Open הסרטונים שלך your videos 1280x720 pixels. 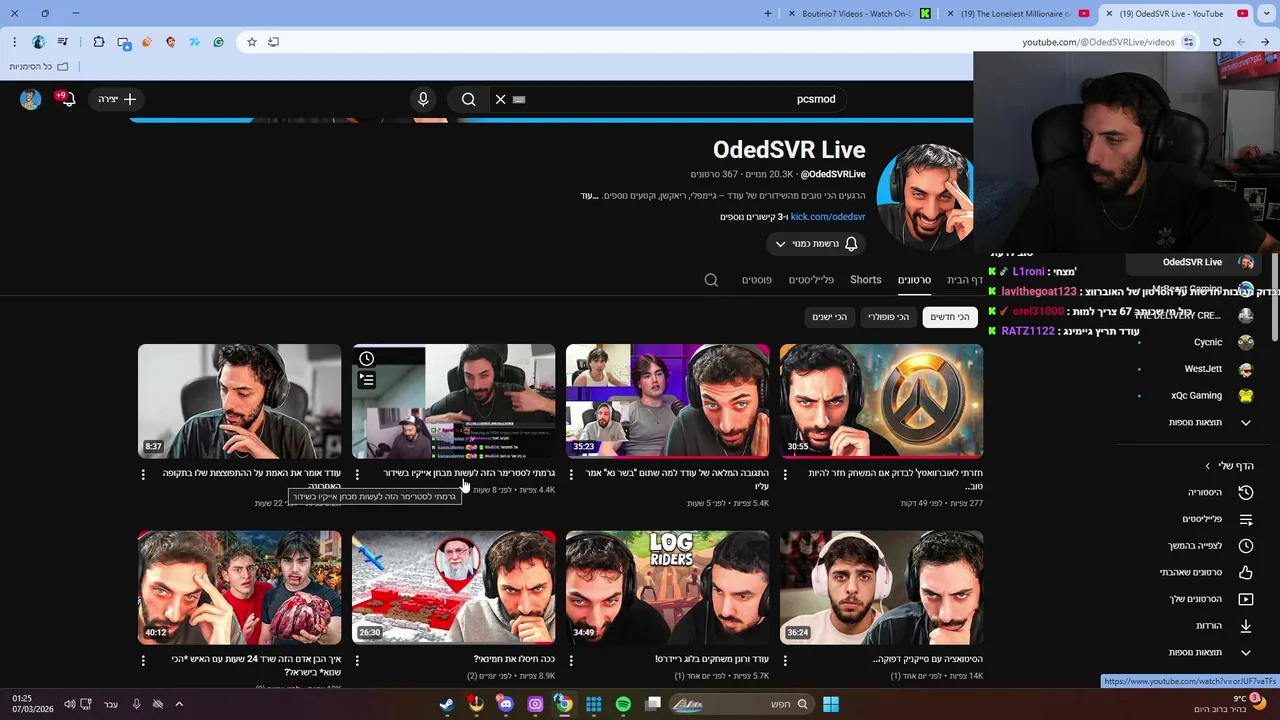click(x=1195, y=599)
